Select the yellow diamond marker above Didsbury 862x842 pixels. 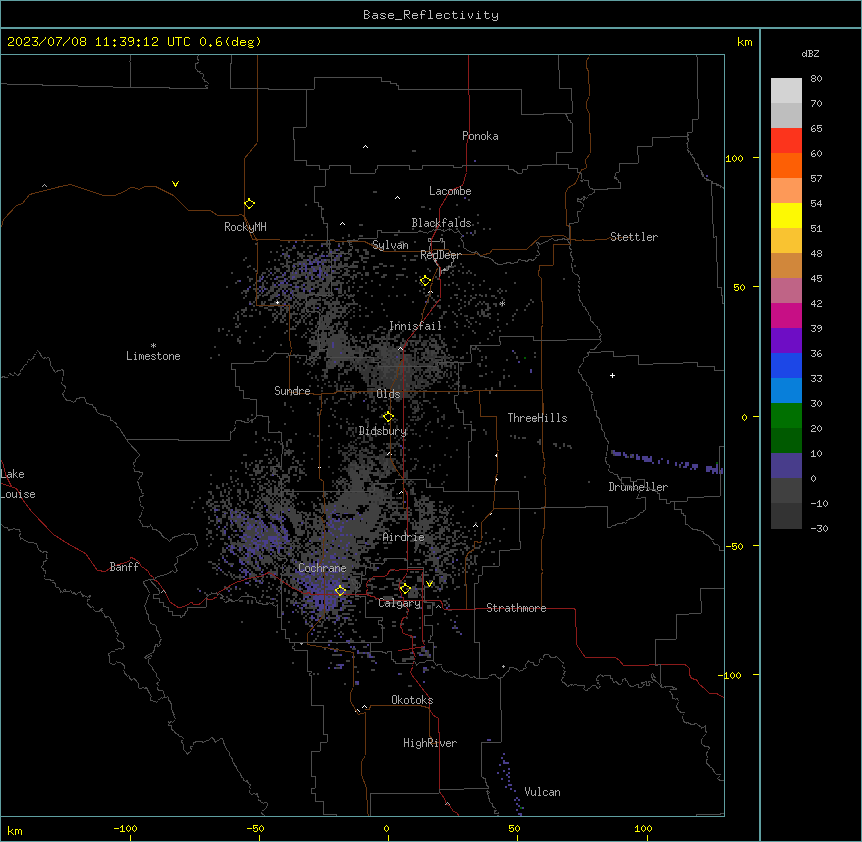(388, 417)
